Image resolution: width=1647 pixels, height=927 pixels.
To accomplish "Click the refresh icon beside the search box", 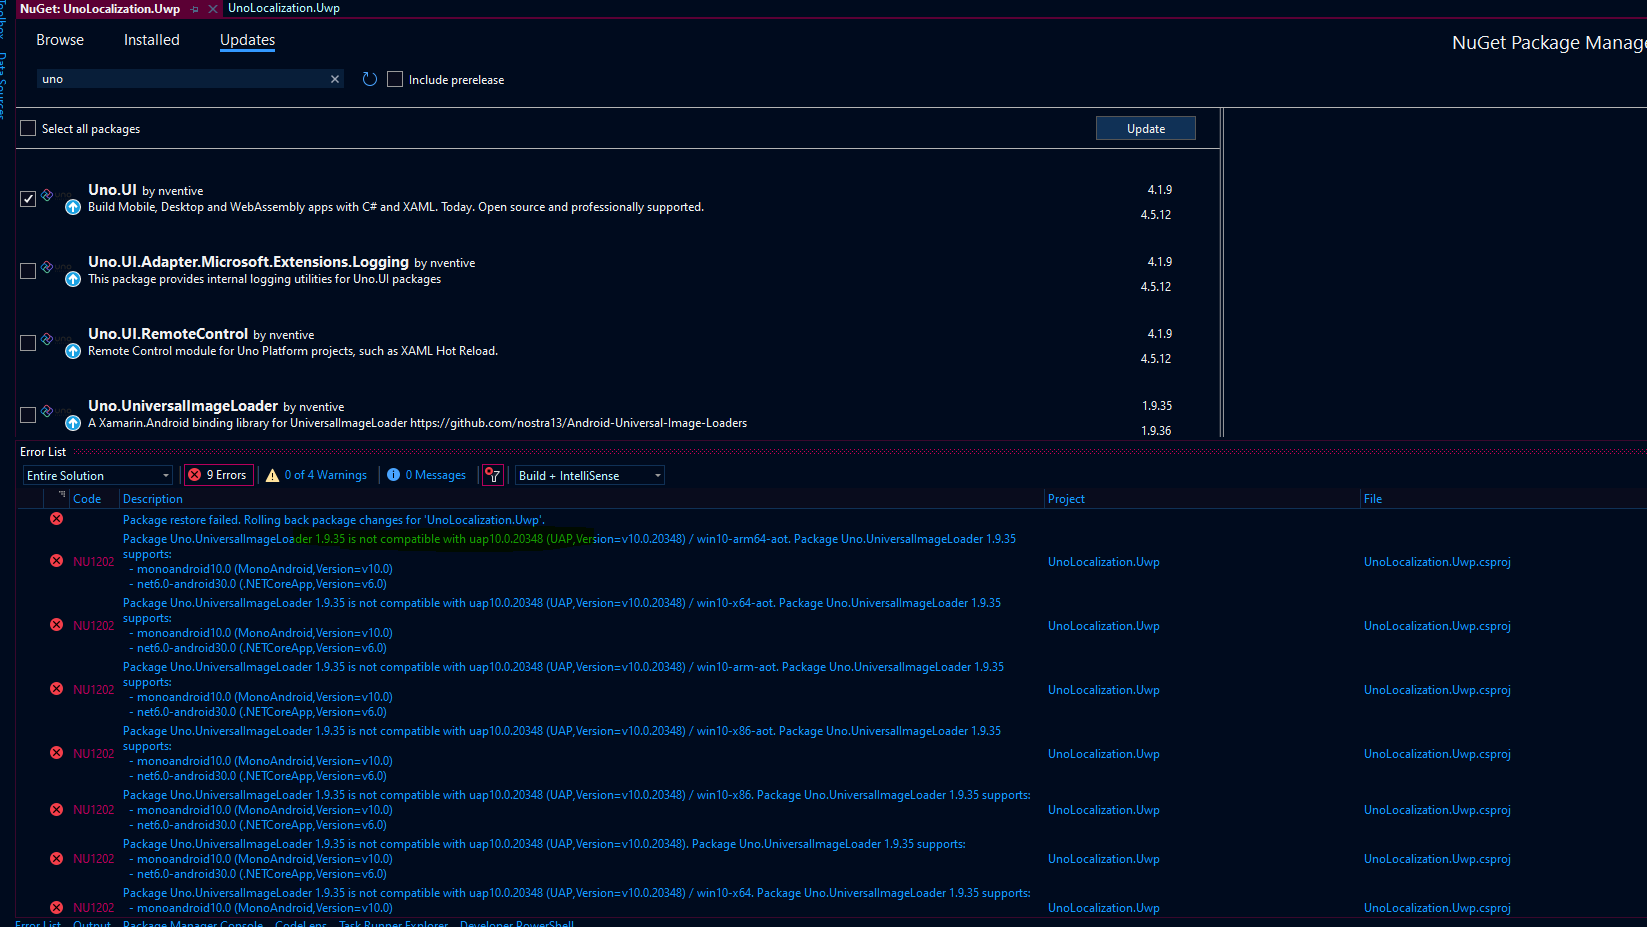I will [370, 79].
